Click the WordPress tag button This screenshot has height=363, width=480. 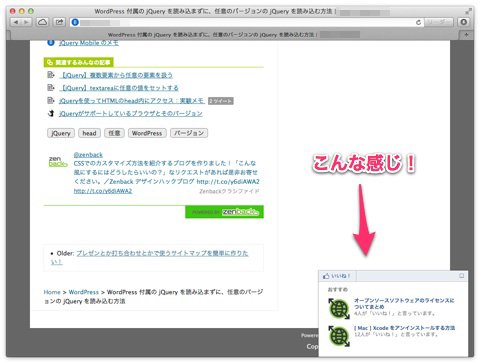coord(147,133)
